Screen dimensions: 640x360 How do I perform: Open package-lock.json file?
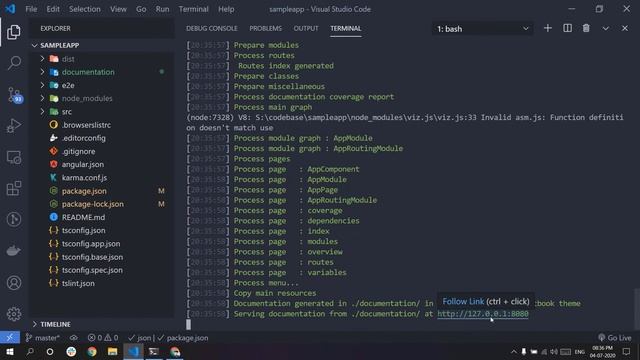(93, 204)
